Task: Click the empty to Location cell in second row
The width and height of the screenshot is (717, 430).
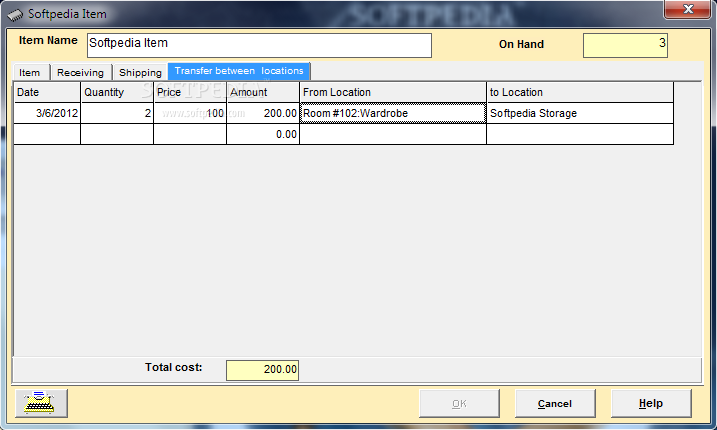Action: pos(580,134)
